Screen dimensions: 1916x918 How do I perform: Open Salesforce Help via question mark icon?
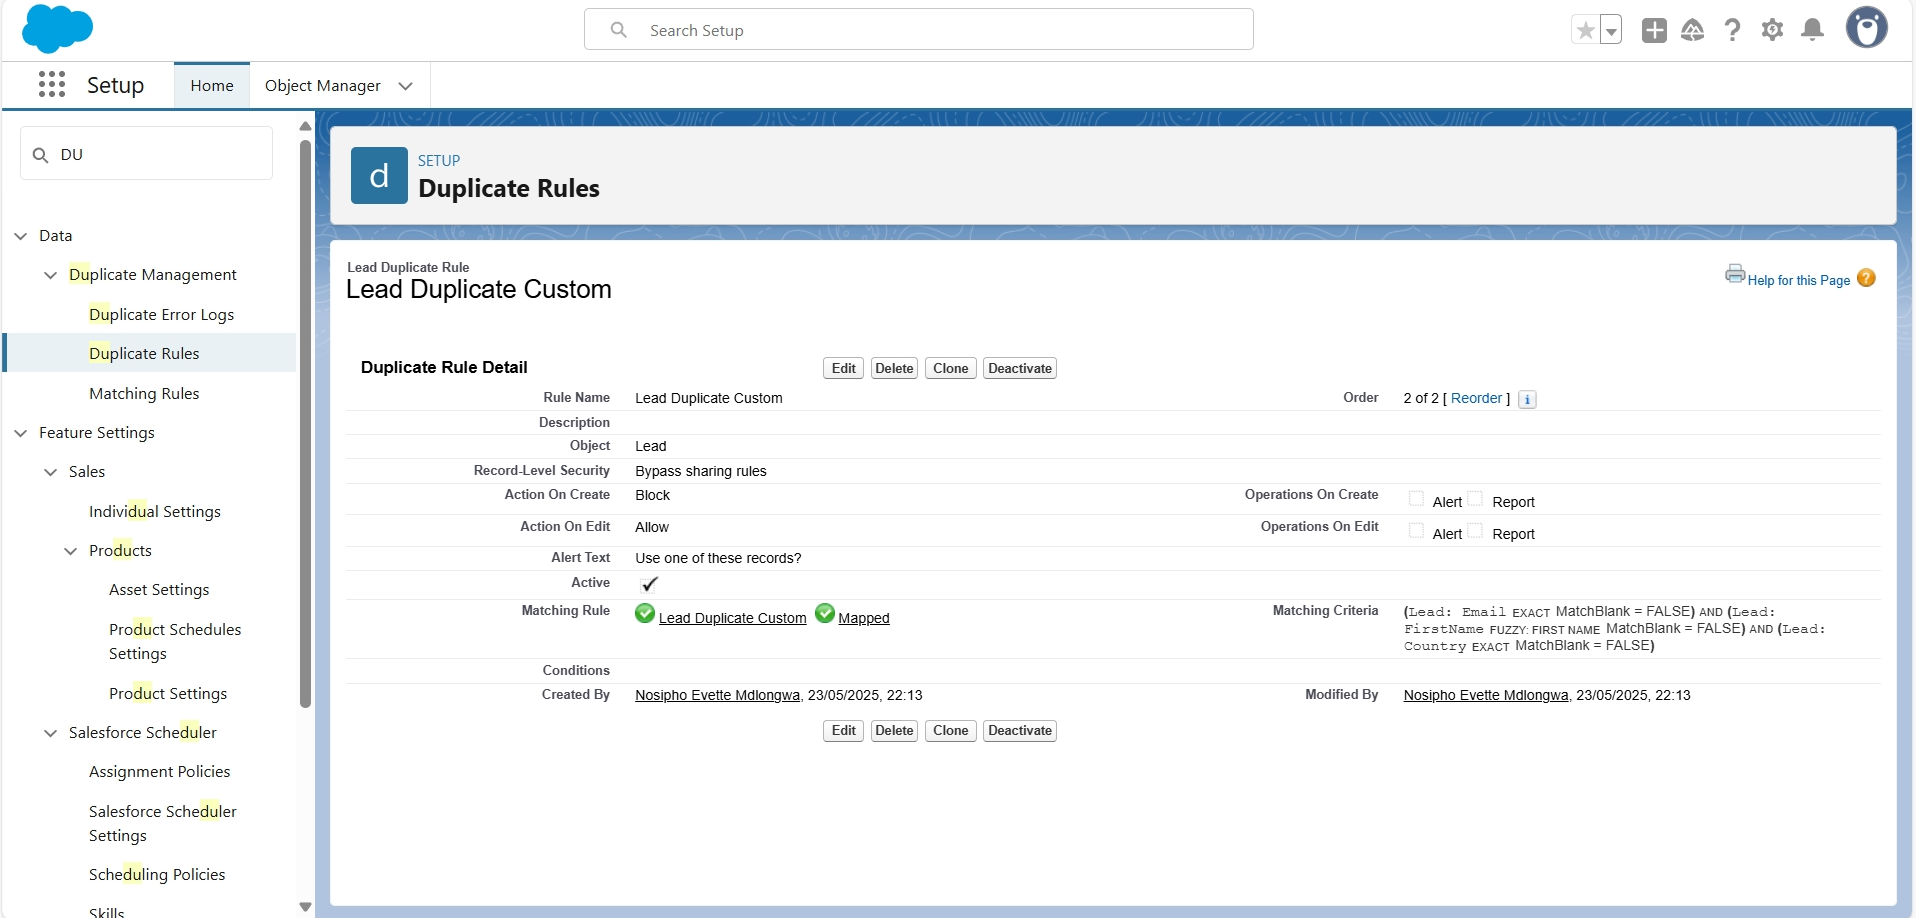tap(1733, 29)
